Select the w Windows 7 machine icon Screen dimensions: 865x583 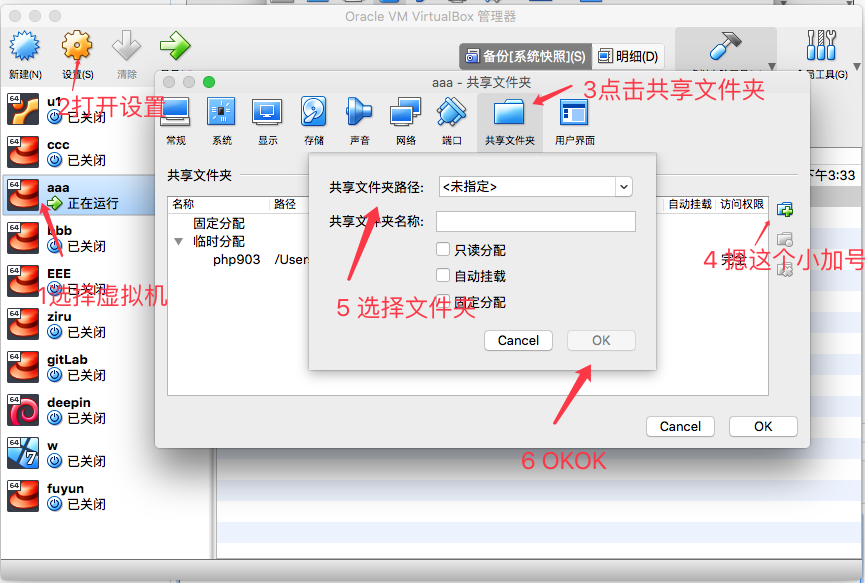tap(23, 453)
